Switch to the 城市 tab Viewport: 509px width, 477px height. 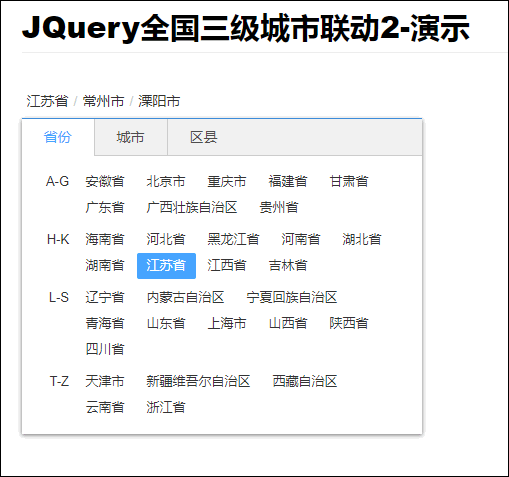click(x=131, y=137)
